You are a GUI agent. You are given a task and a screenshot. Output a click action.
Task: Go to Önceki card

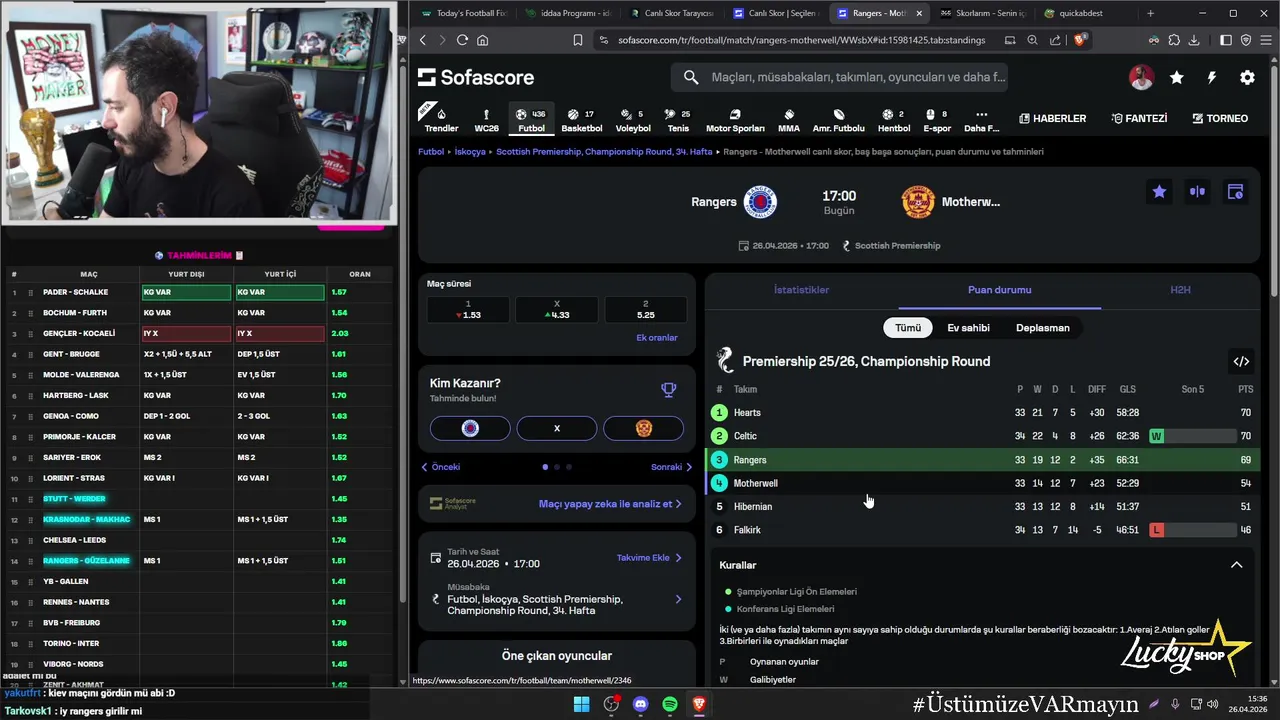pyautogui.click(x=440, y=467)
